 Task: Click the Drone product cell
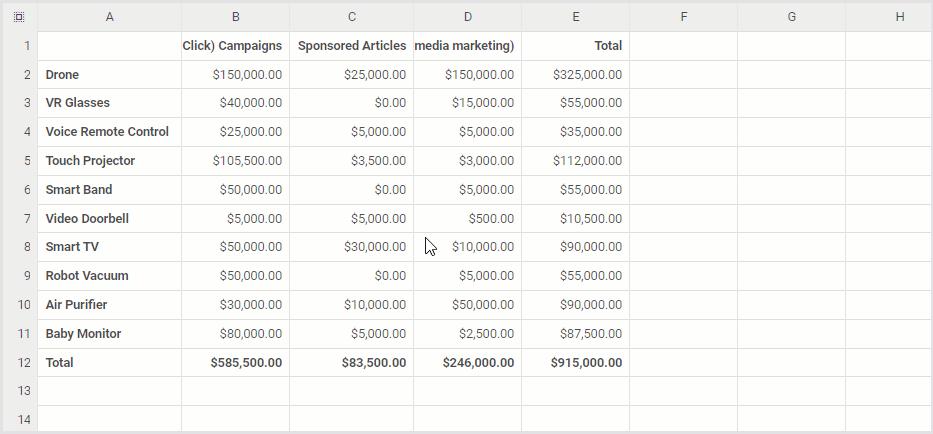pyautogui.click(x=109, y=74)
